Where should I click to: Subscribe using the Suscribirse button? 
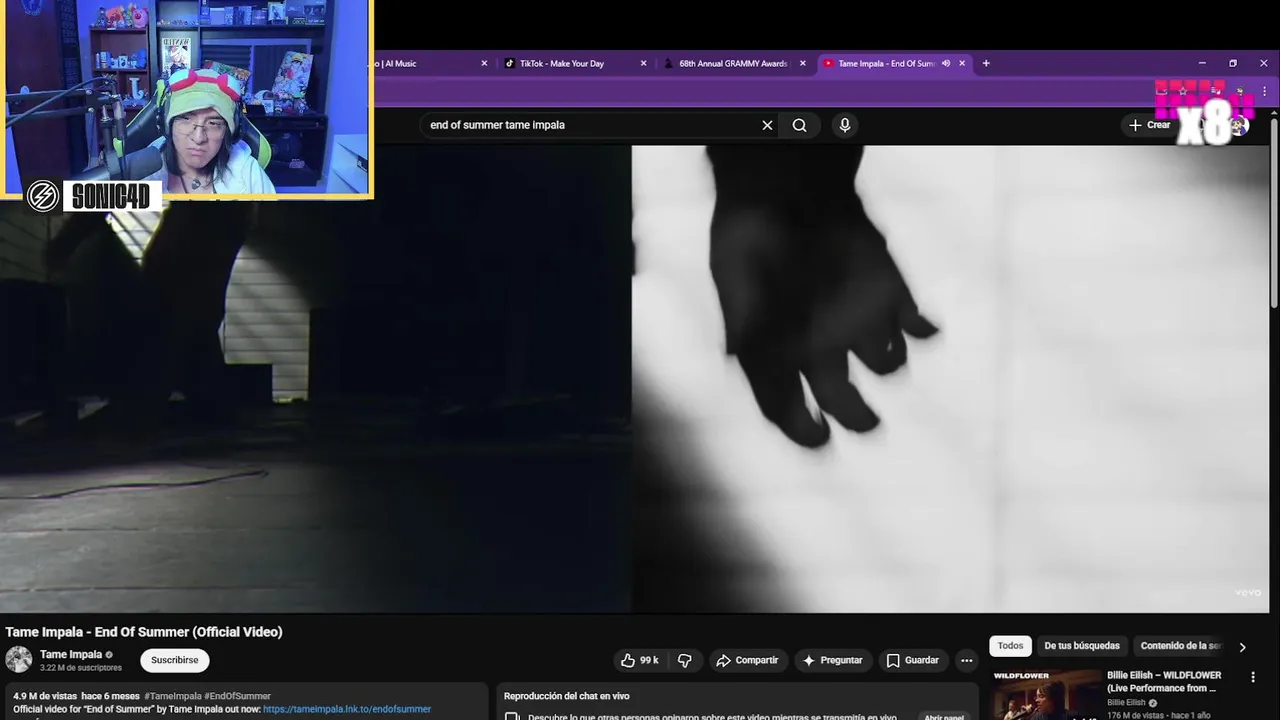pyautogui.click(x=175, y=660)
